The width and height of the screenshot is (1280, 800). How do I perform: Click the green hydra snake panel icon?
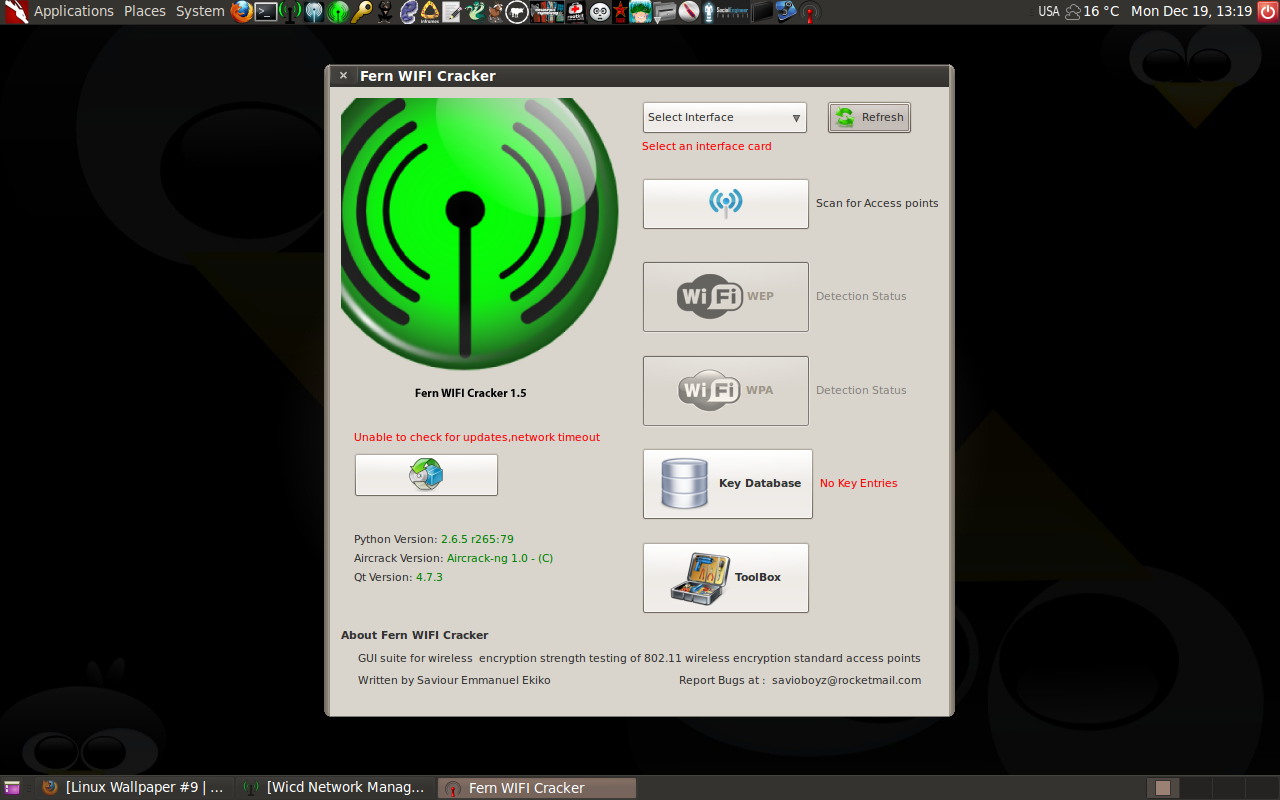pyautogui.click(x=475, y=11)
